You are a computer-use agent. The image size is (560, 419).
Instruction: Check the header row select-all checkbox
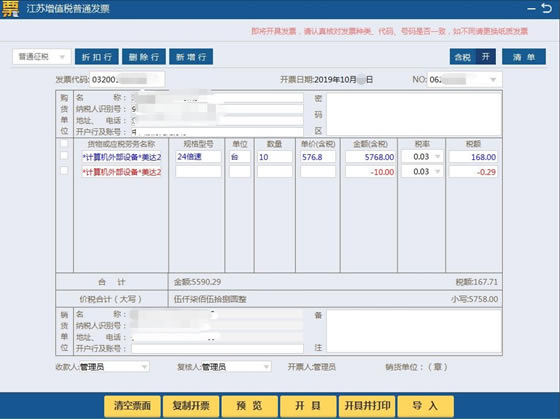coord(64,144)
